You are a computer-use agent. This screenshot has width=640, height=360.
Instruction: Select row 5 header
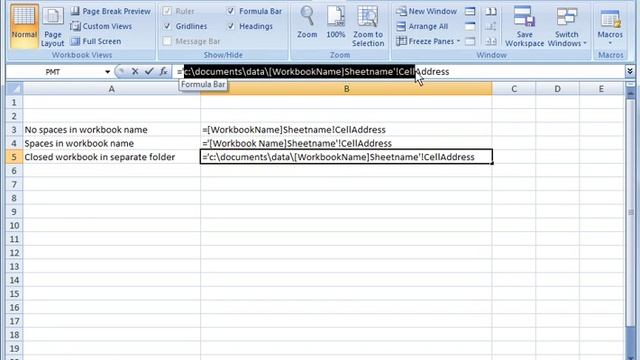[x=14, y=157]
